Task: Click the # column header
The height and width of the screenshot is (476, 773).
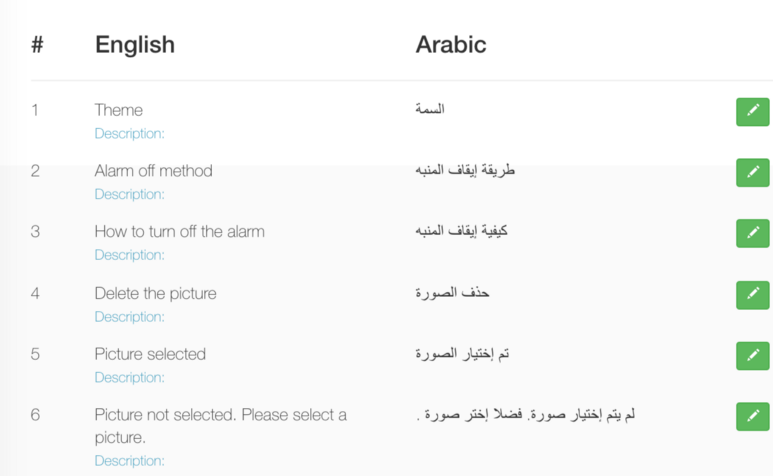Action: [x=37, y=45]
